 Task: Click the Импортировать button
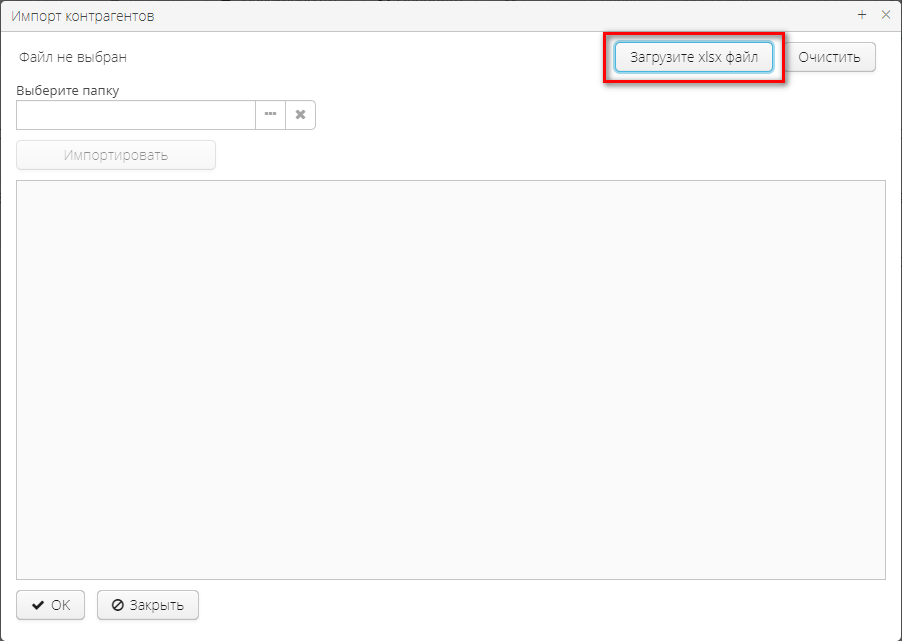[116, 155]
